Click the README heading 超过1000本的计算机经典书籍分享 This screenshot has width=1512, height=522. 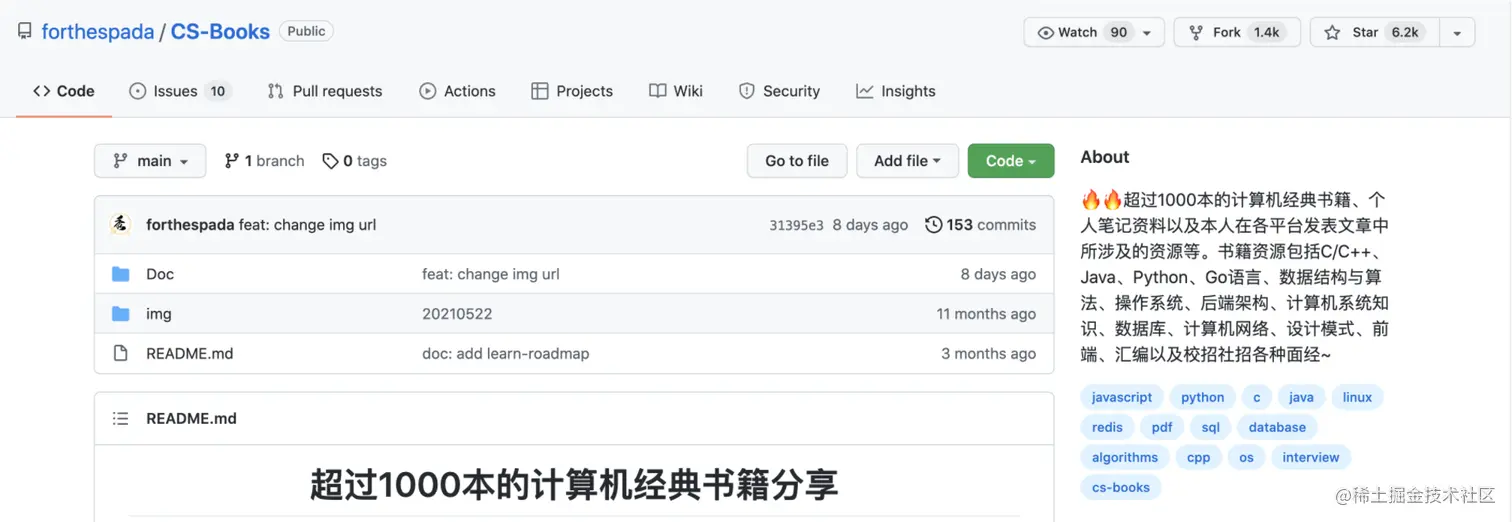click(x=574, y=484)
